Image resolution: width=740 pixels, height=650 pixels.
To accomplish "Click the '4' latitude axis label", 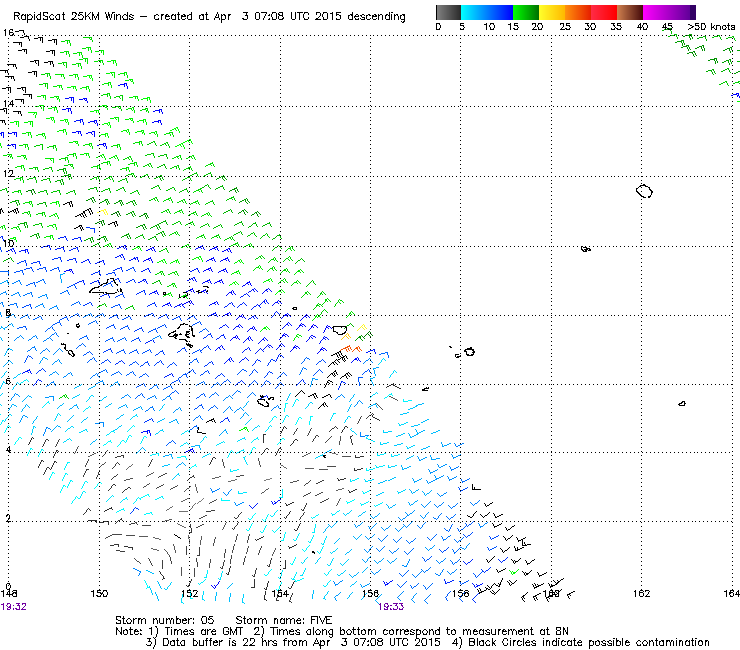I will [8, 450].
